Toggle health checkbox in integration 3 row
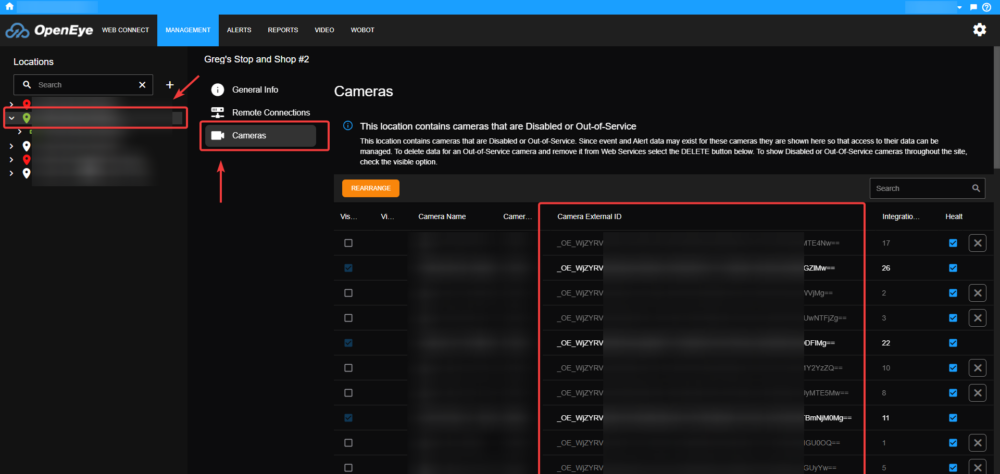The height and width of the screenshot is (474, 1000). (953, 318)
